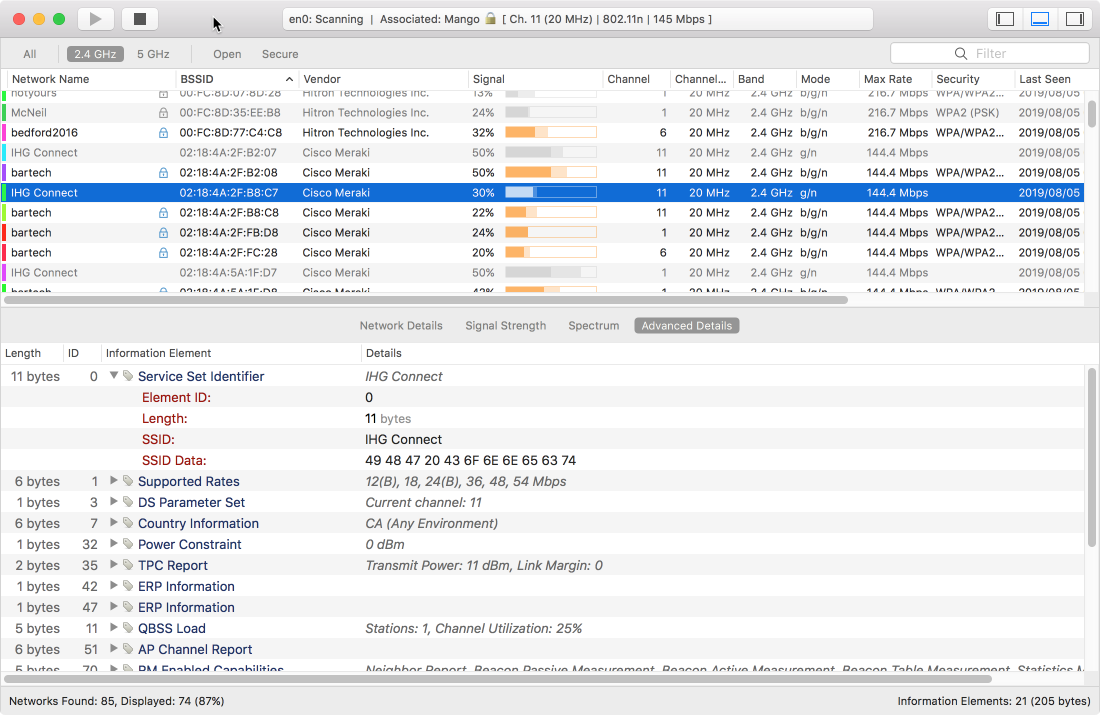
Task: Expand the QBSS Load element
Action: pyautogui.click(x=114, y=629)
